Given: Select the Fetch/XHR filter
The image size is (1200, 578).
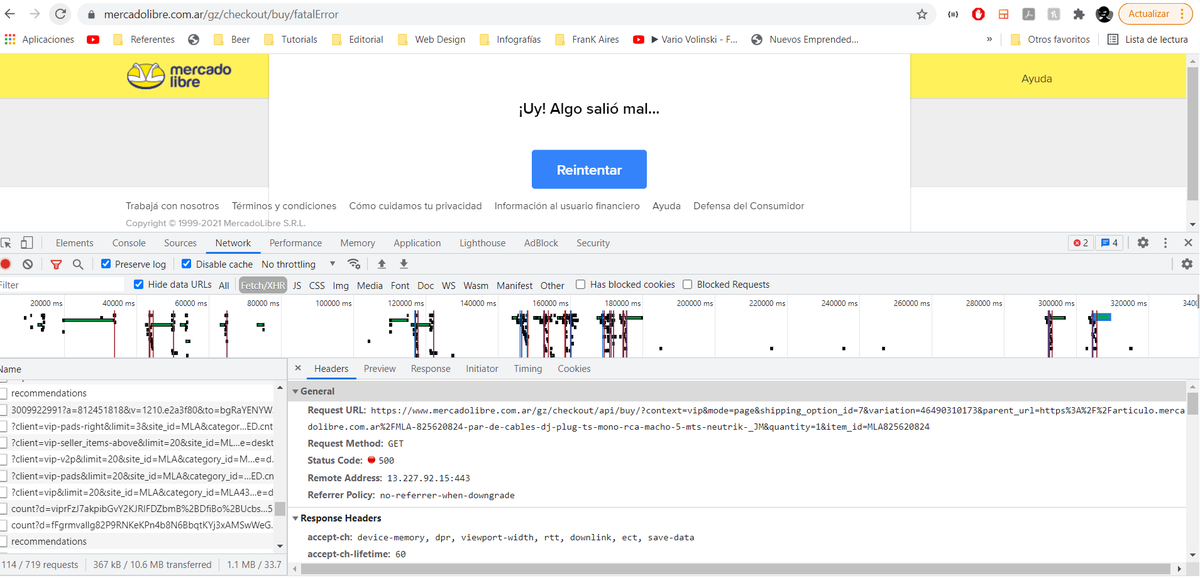Looking at the screenshot, I should point(262,285).
